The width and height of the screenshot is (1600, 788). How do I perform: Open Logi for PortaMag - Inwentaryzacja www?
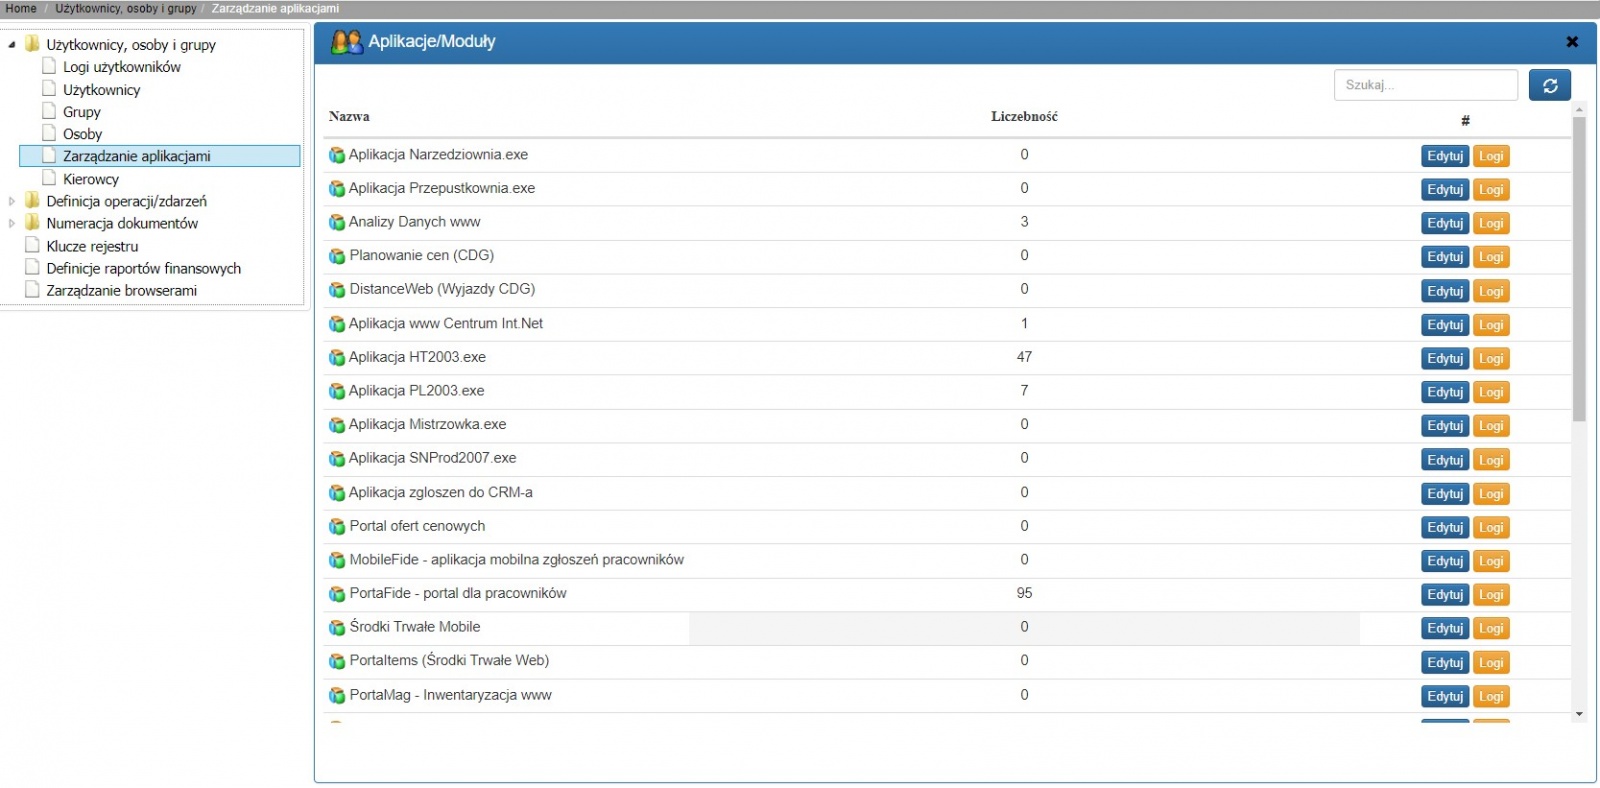[1491, 696]
